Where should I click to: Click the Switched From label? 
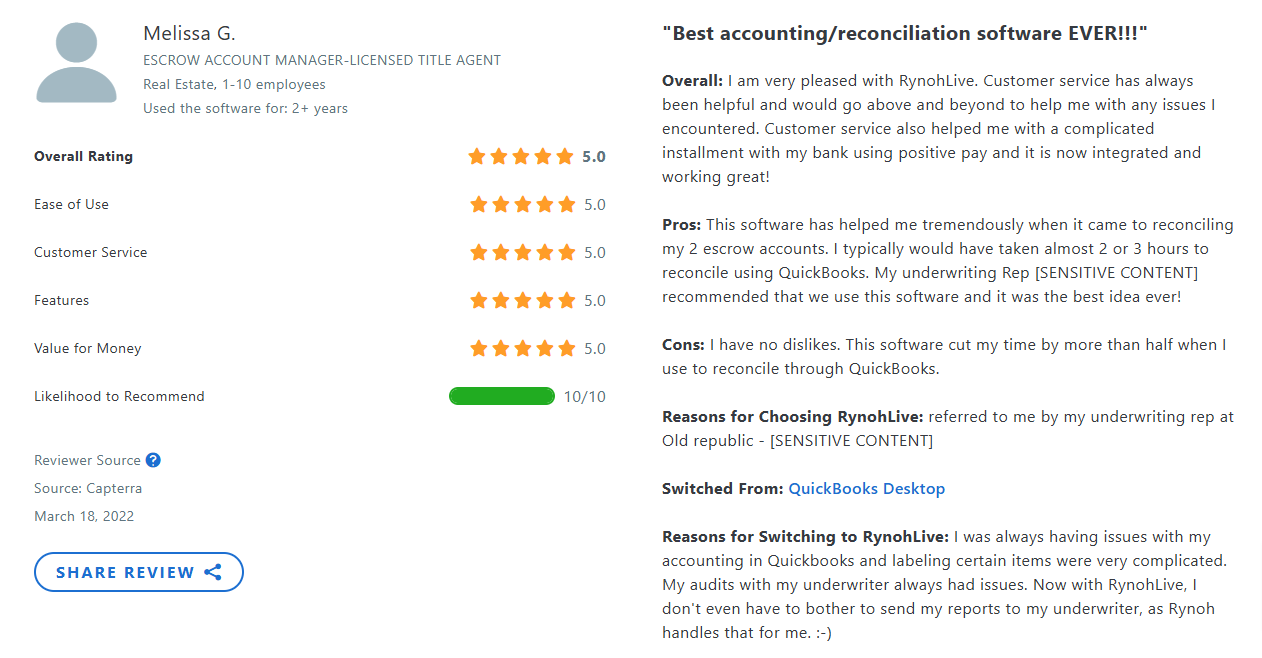[722, 489]
